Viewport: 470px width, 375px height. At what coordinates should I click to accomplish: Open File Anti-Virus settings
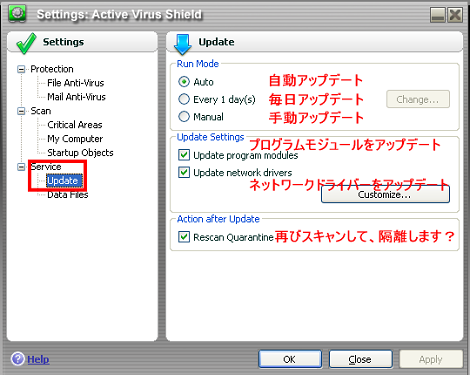75,83
